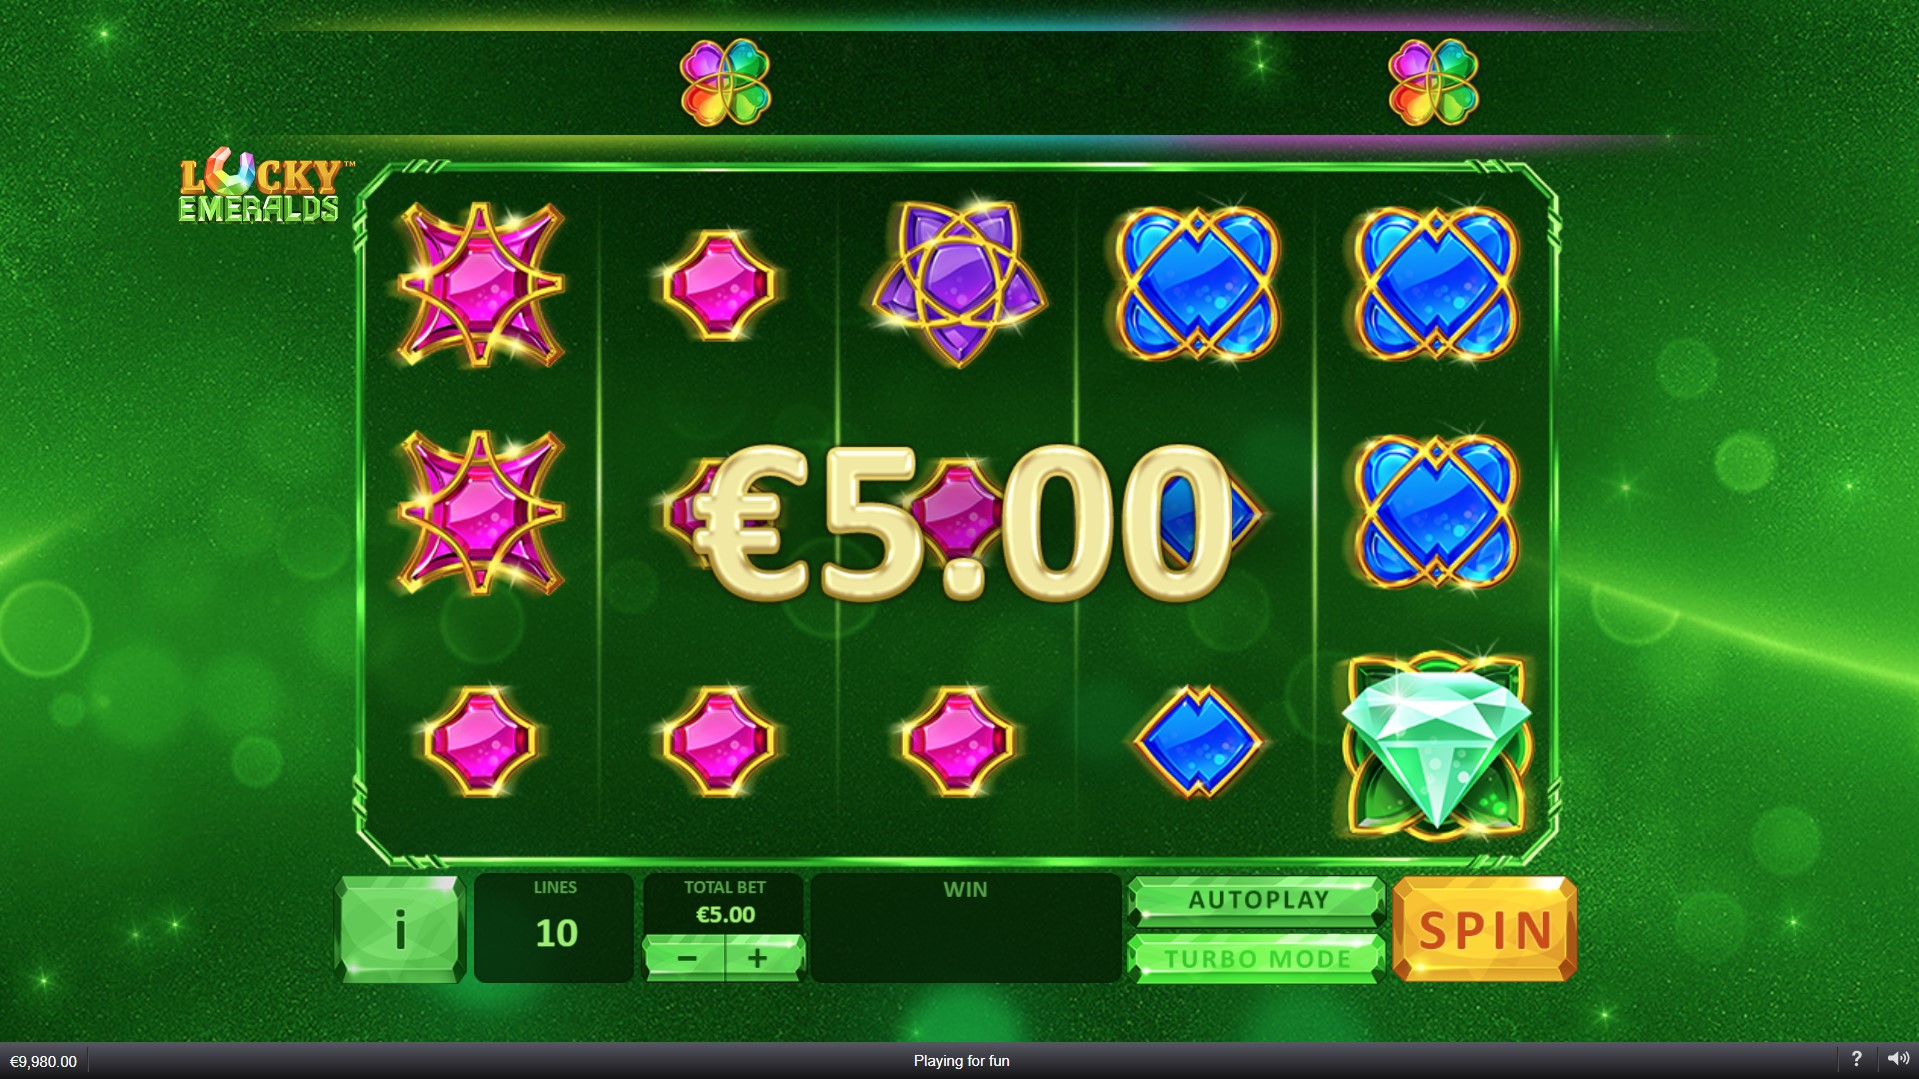Click the €9,980.00 balance display
This screenshot has height=1079, width=1919.
click(x=44, y=1061)
